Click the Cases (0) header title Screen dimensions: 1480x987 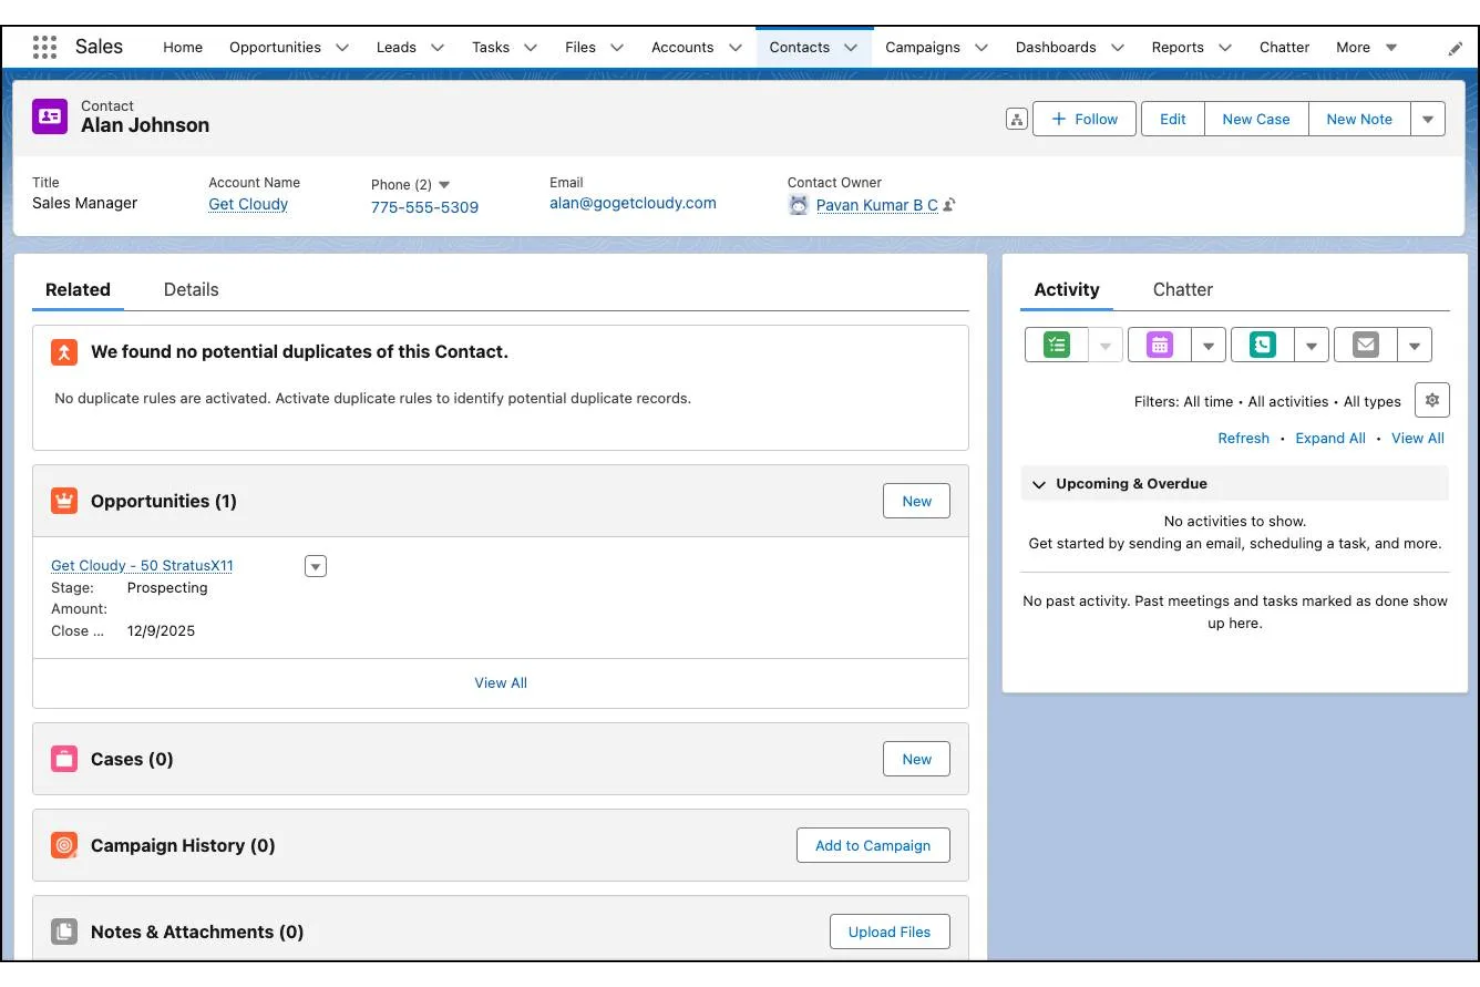pyautogui.click(x=132, y=759)
